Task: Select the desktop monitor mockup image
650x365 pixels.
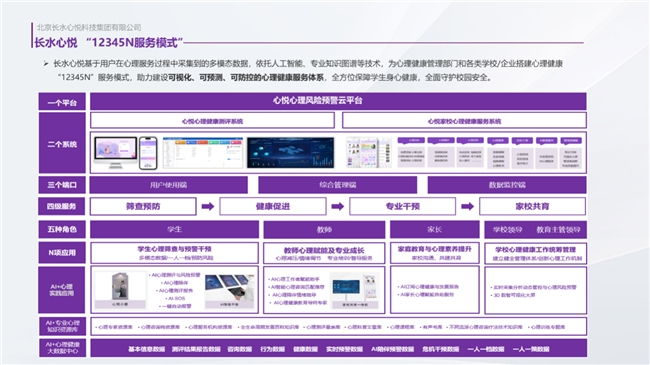Action: [x=115, y=153]
